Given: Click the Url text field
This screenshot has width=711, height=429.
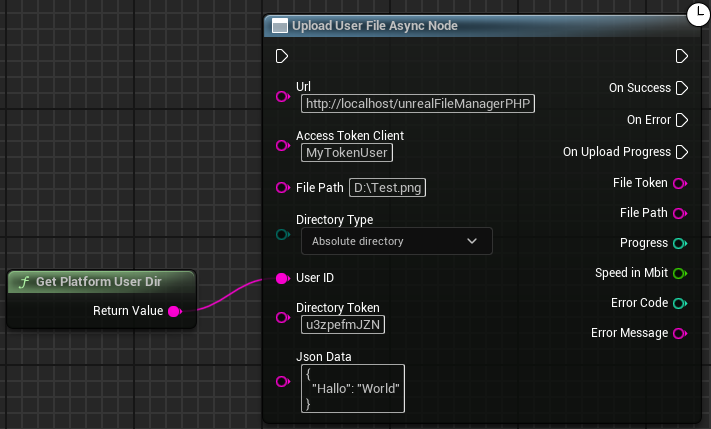Looking at the screenshot, I should click(418, 103).
